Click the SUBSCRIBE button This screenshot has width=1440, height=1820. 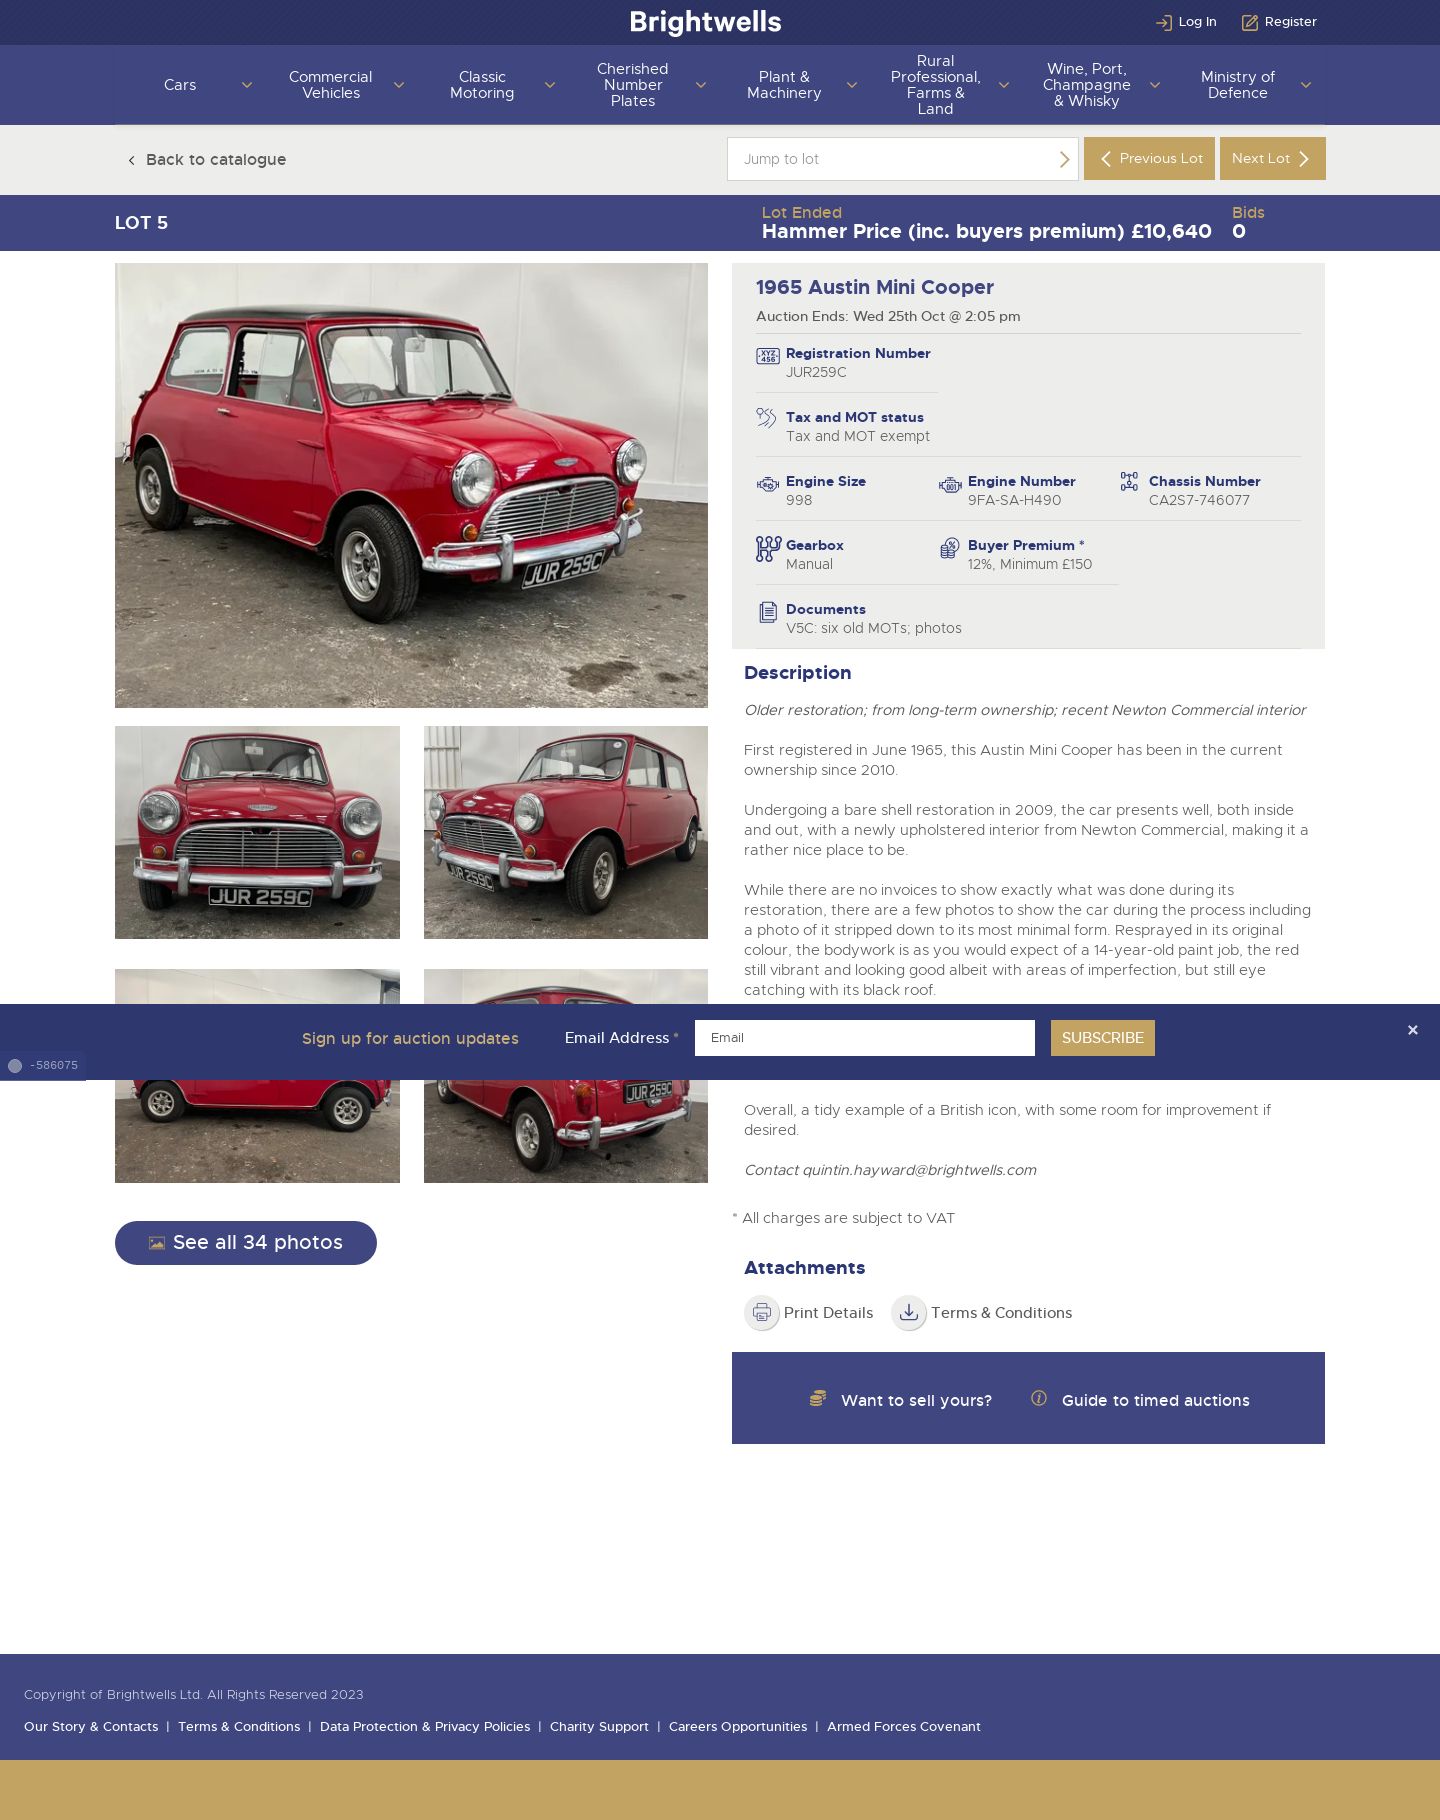1102,1038
